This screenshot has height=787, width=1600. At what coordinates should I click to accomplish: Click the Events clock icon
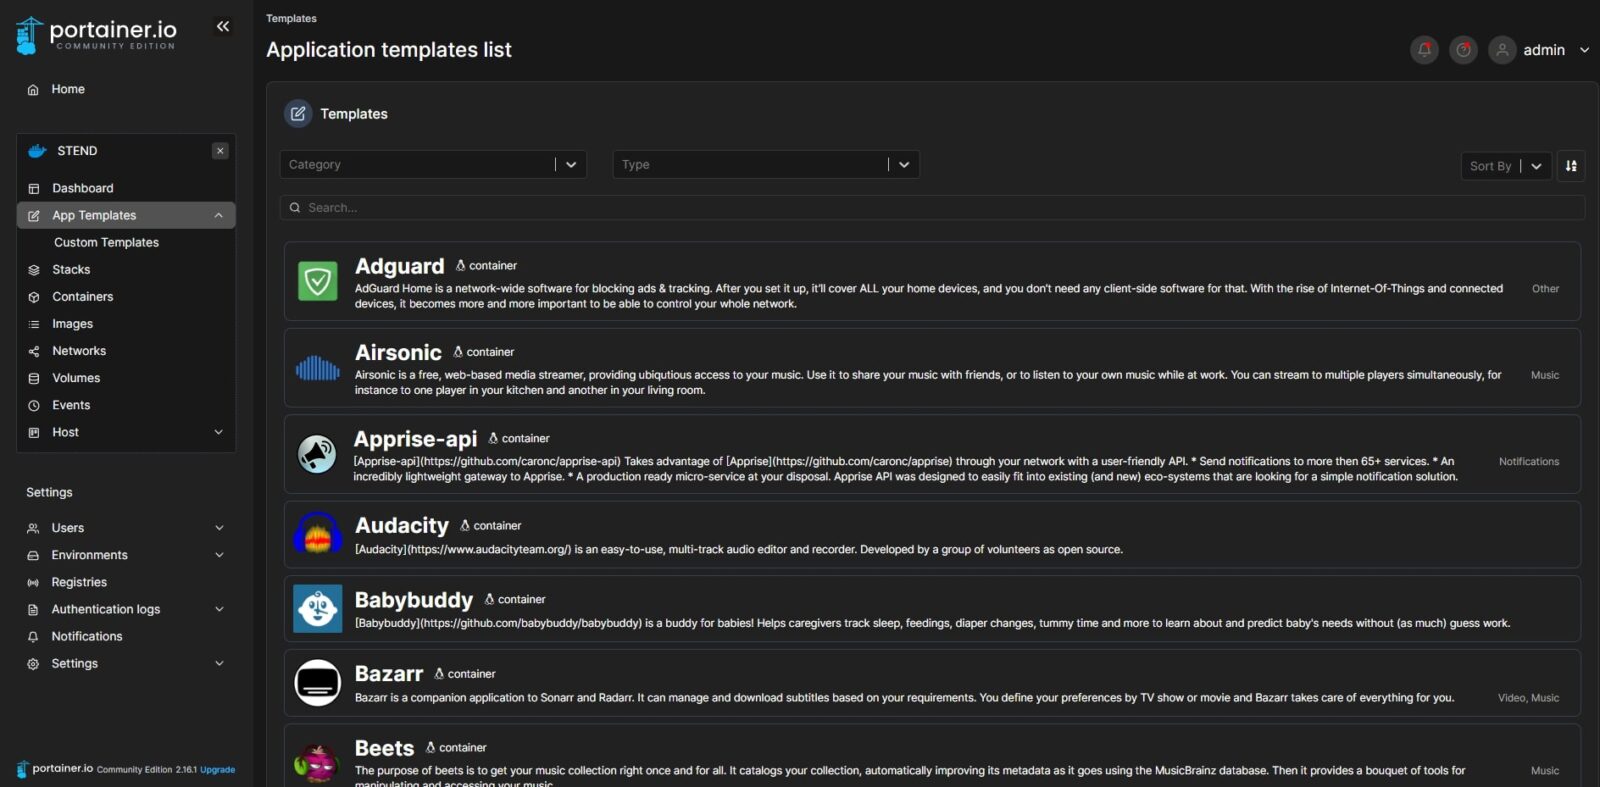click(33, 405)
